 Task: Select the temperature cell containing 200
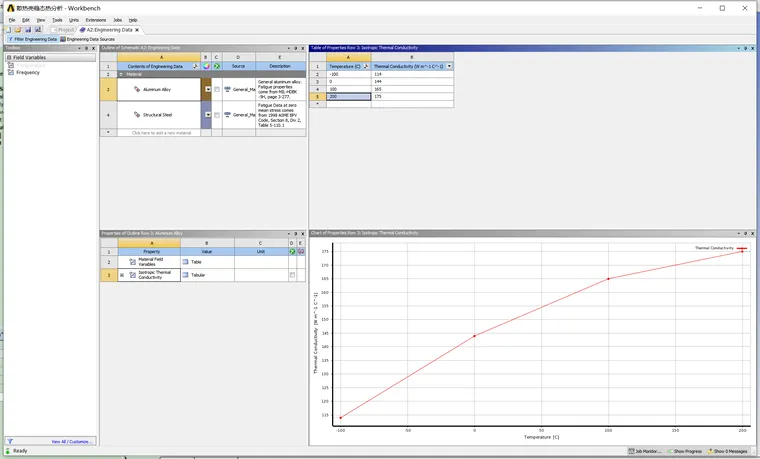348,96
